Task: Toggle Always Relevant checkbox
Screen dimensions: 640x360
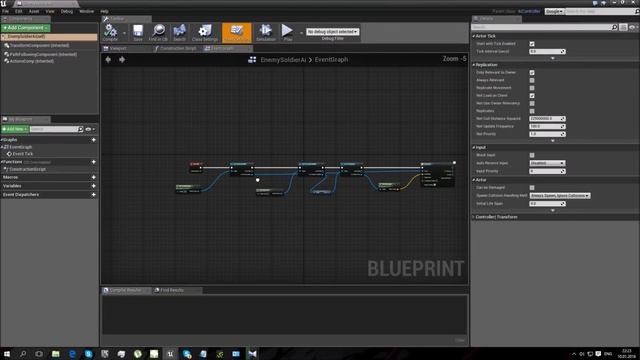Action: 532,80
